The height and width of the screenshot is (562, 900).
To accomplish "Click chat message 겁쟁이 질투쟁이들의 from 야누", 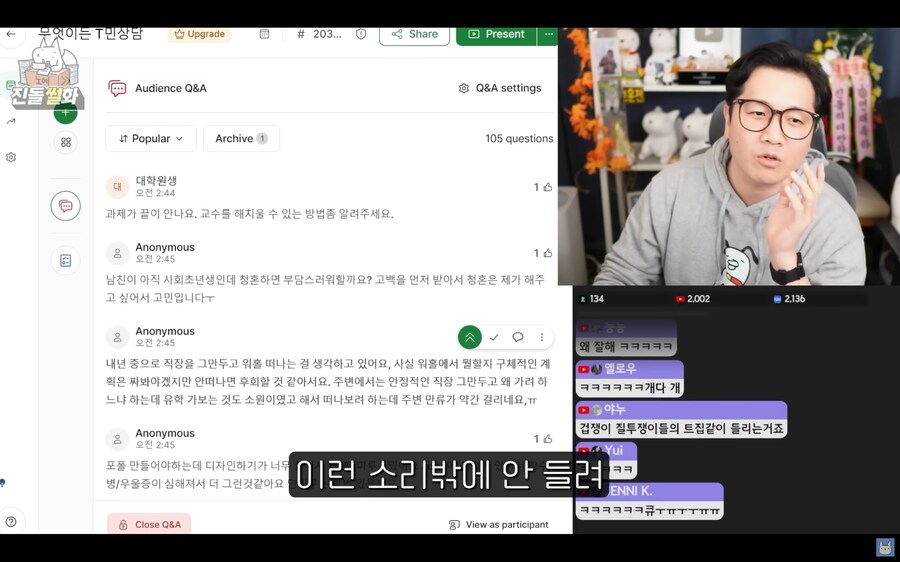I will [x=681, y=420].
